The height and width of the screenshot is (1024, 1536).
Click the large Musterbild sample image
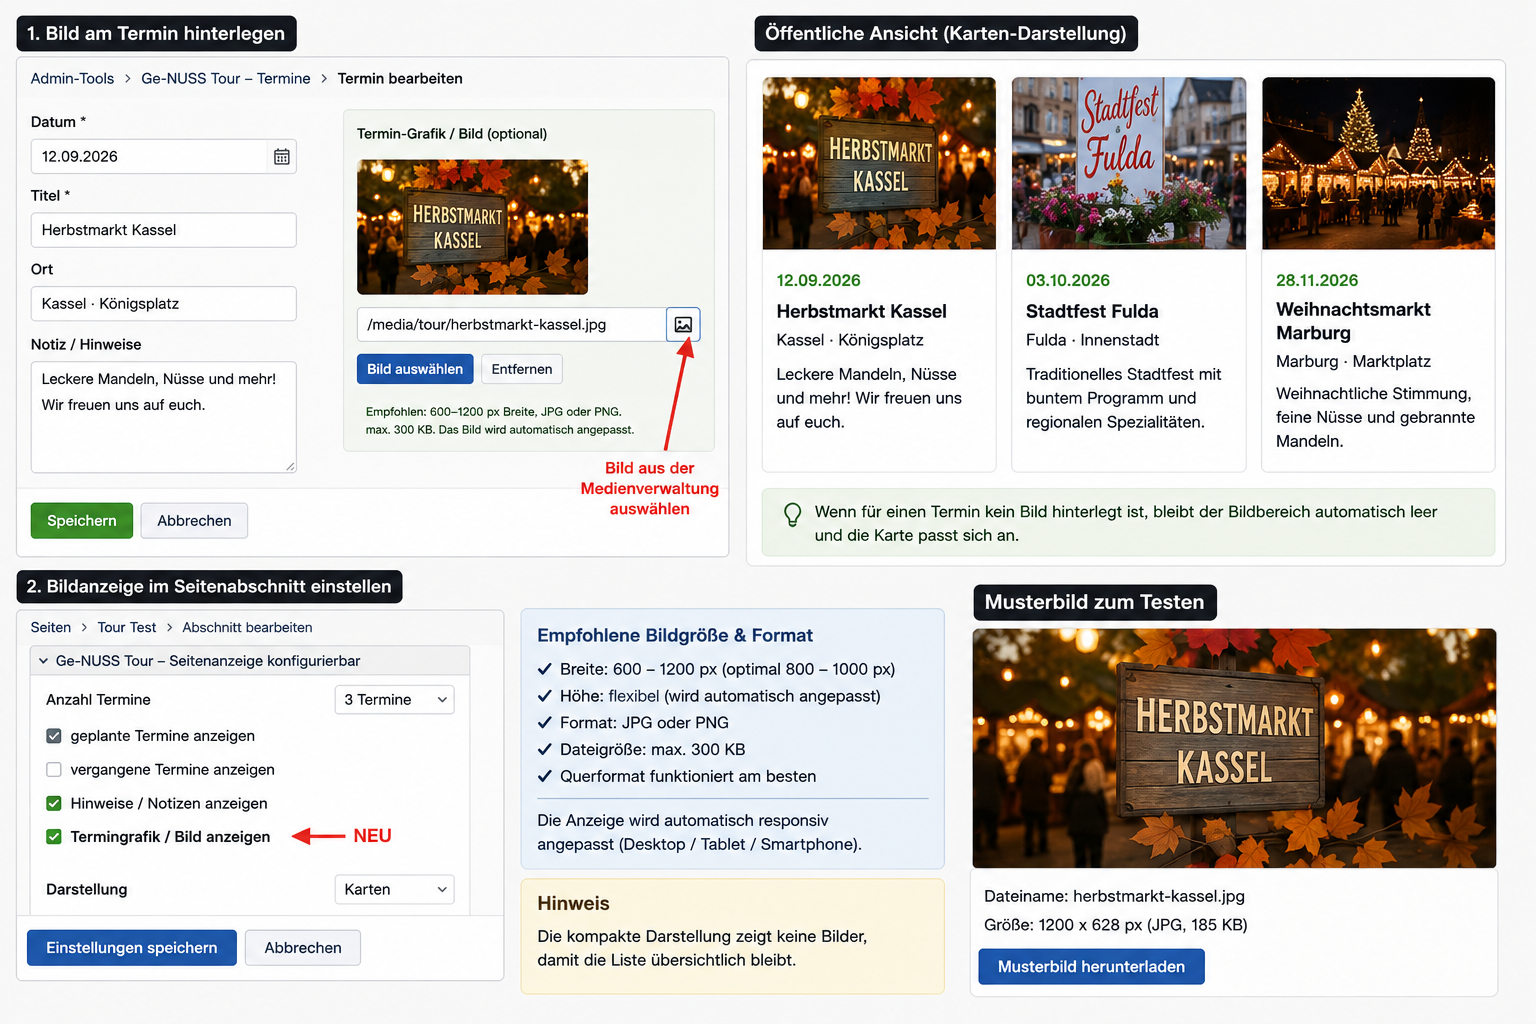[1234, 748]
